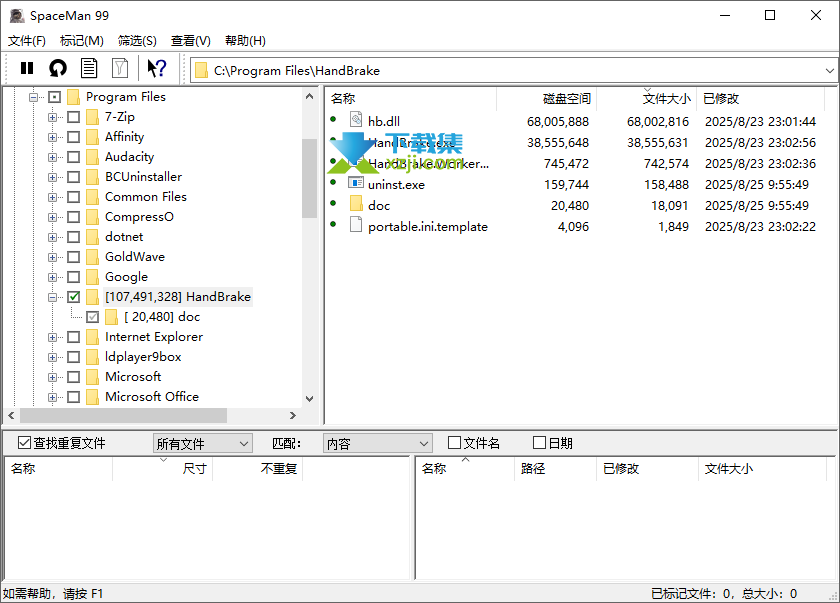
Task: Click the pause scan toolbar icon
Action: click(27, 68)
